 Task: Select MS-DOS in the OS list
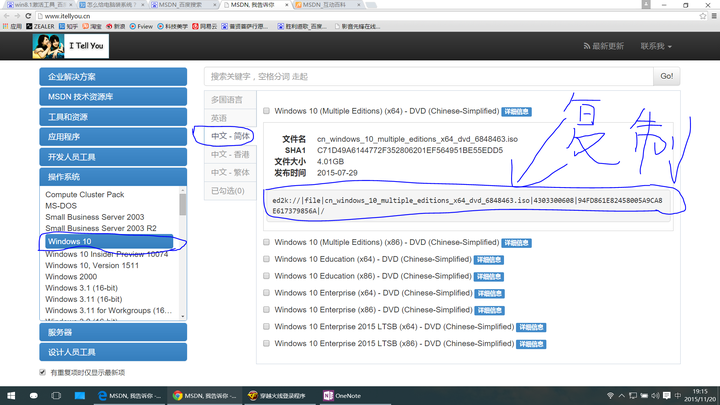point(61,206)
